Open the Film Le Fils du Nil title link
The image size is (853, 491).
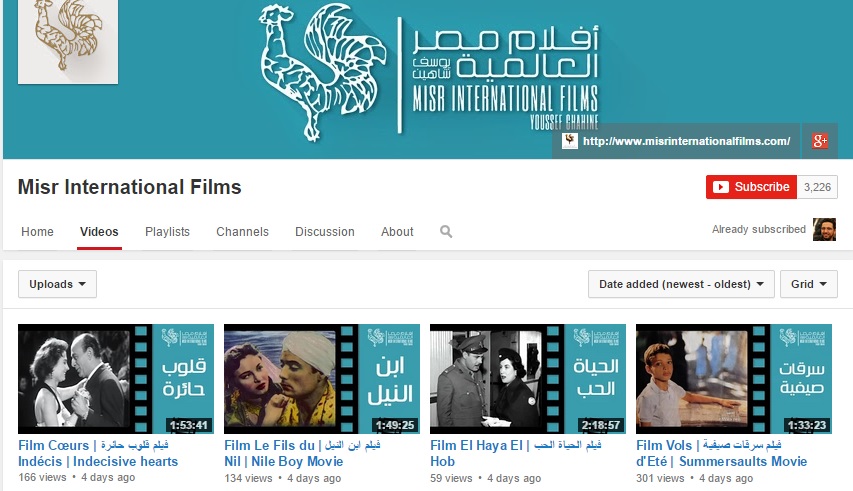(302, 453)
